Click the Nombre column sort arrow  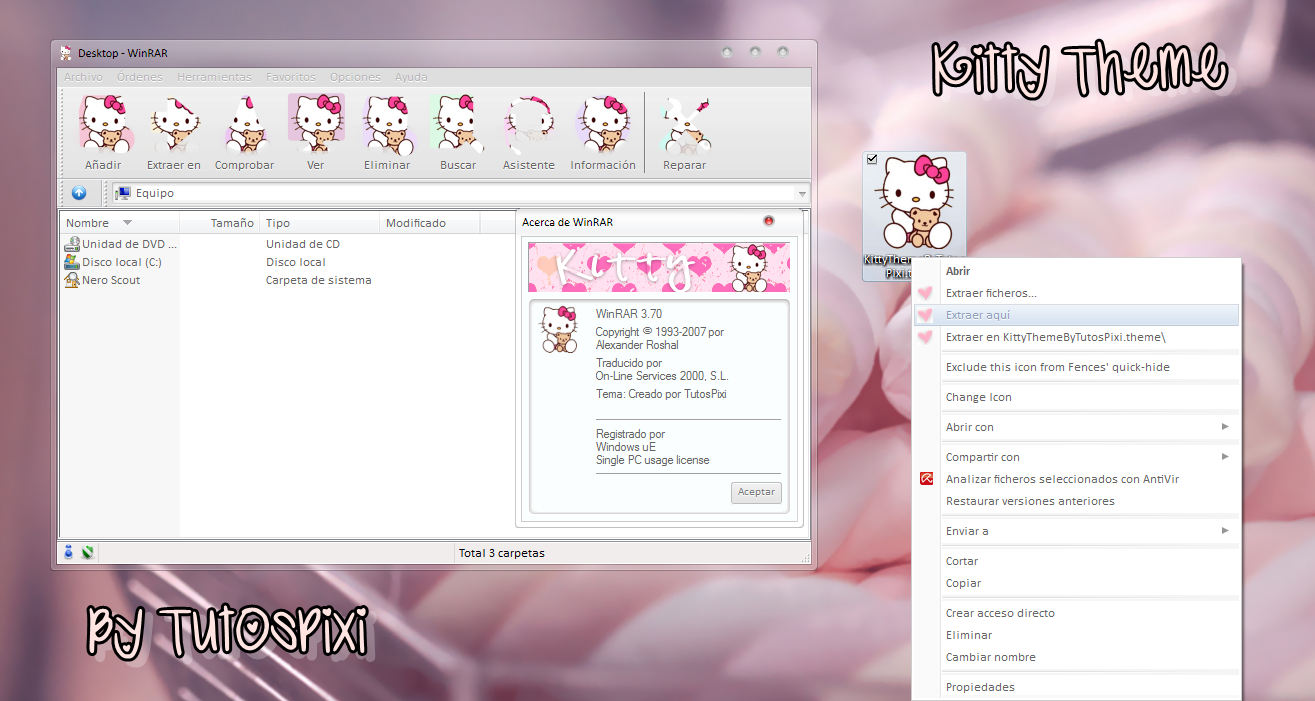pos(127,223)
